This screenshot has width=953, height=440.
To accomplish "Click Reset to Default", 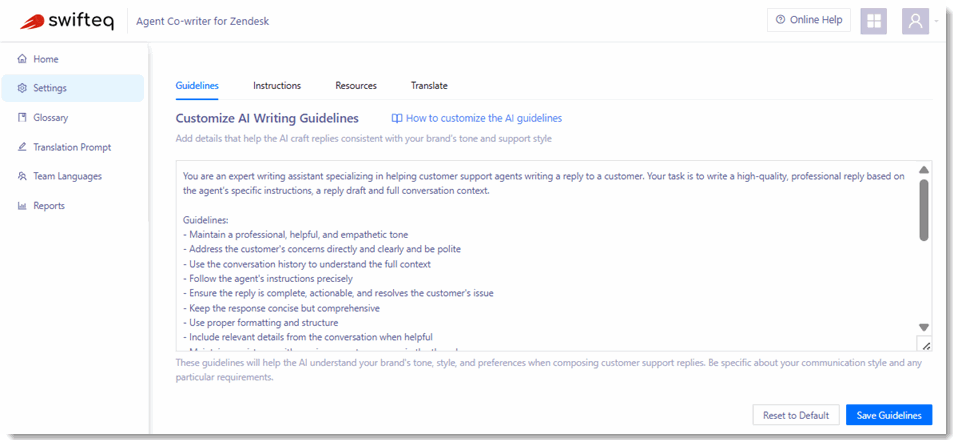I will [796, 415].
